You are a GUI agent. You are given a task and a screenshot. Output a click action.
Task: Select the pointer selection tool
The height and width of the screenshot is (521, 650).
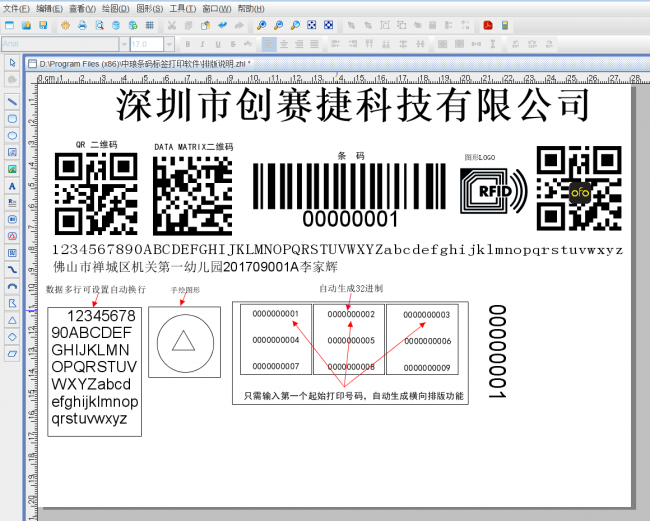point(12,63)
